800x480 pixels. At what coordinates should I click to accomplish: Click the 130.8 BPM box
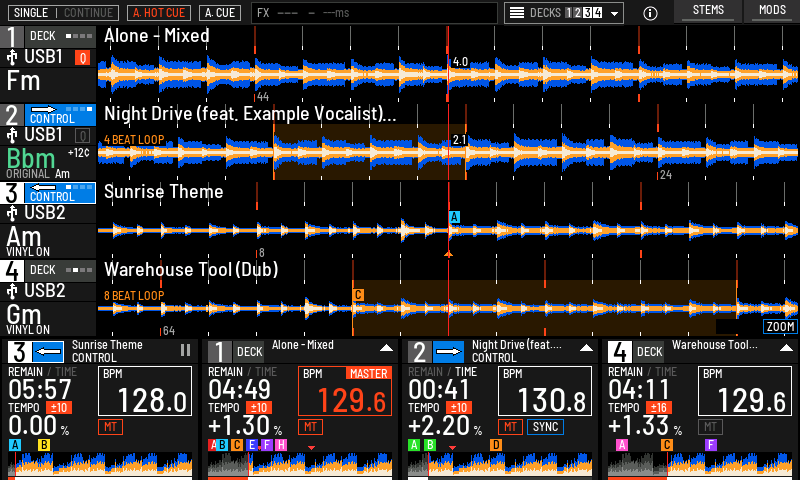click(545, 391)
